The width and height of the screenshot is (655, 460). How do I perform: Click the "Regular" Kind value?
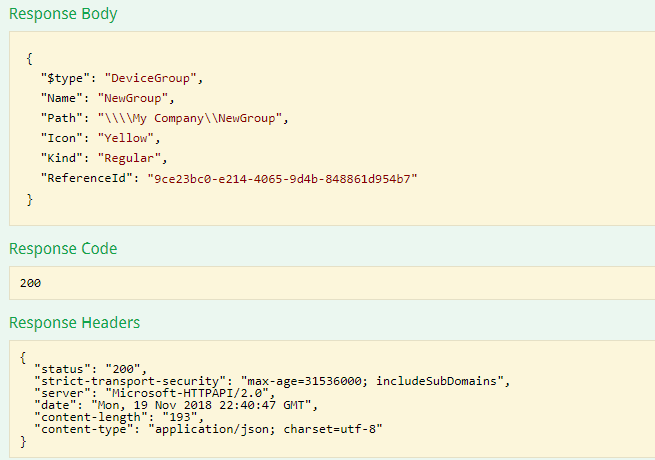pyautogui.click(x=131, y=158)
